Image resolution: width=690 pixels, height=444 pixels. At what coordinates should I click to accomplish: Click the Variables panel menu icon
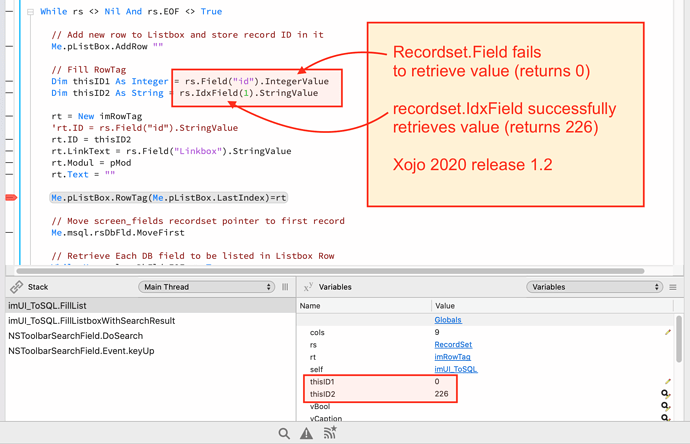[x=673, y=287]
